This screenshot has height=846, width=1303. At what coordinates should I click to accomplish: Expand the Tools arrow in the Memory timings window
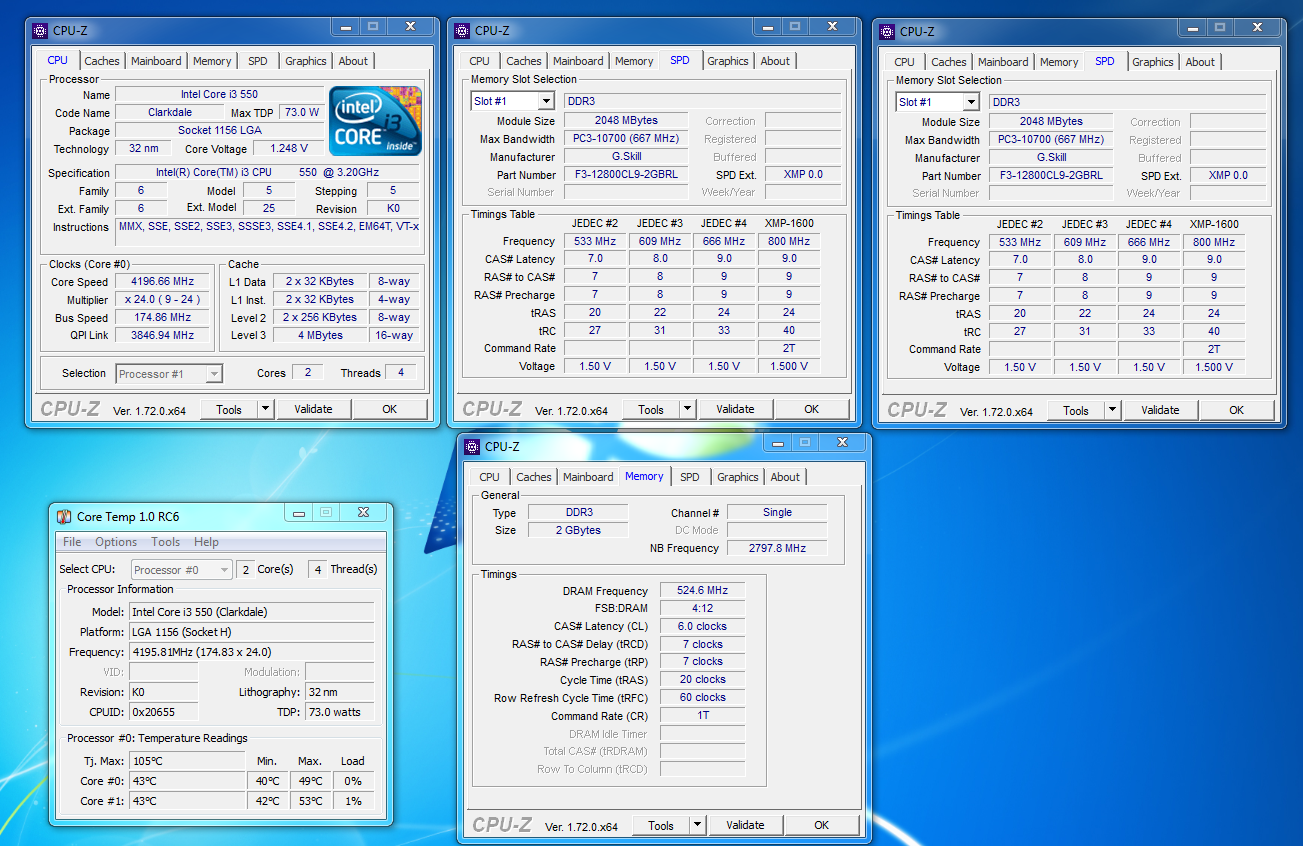697,825
